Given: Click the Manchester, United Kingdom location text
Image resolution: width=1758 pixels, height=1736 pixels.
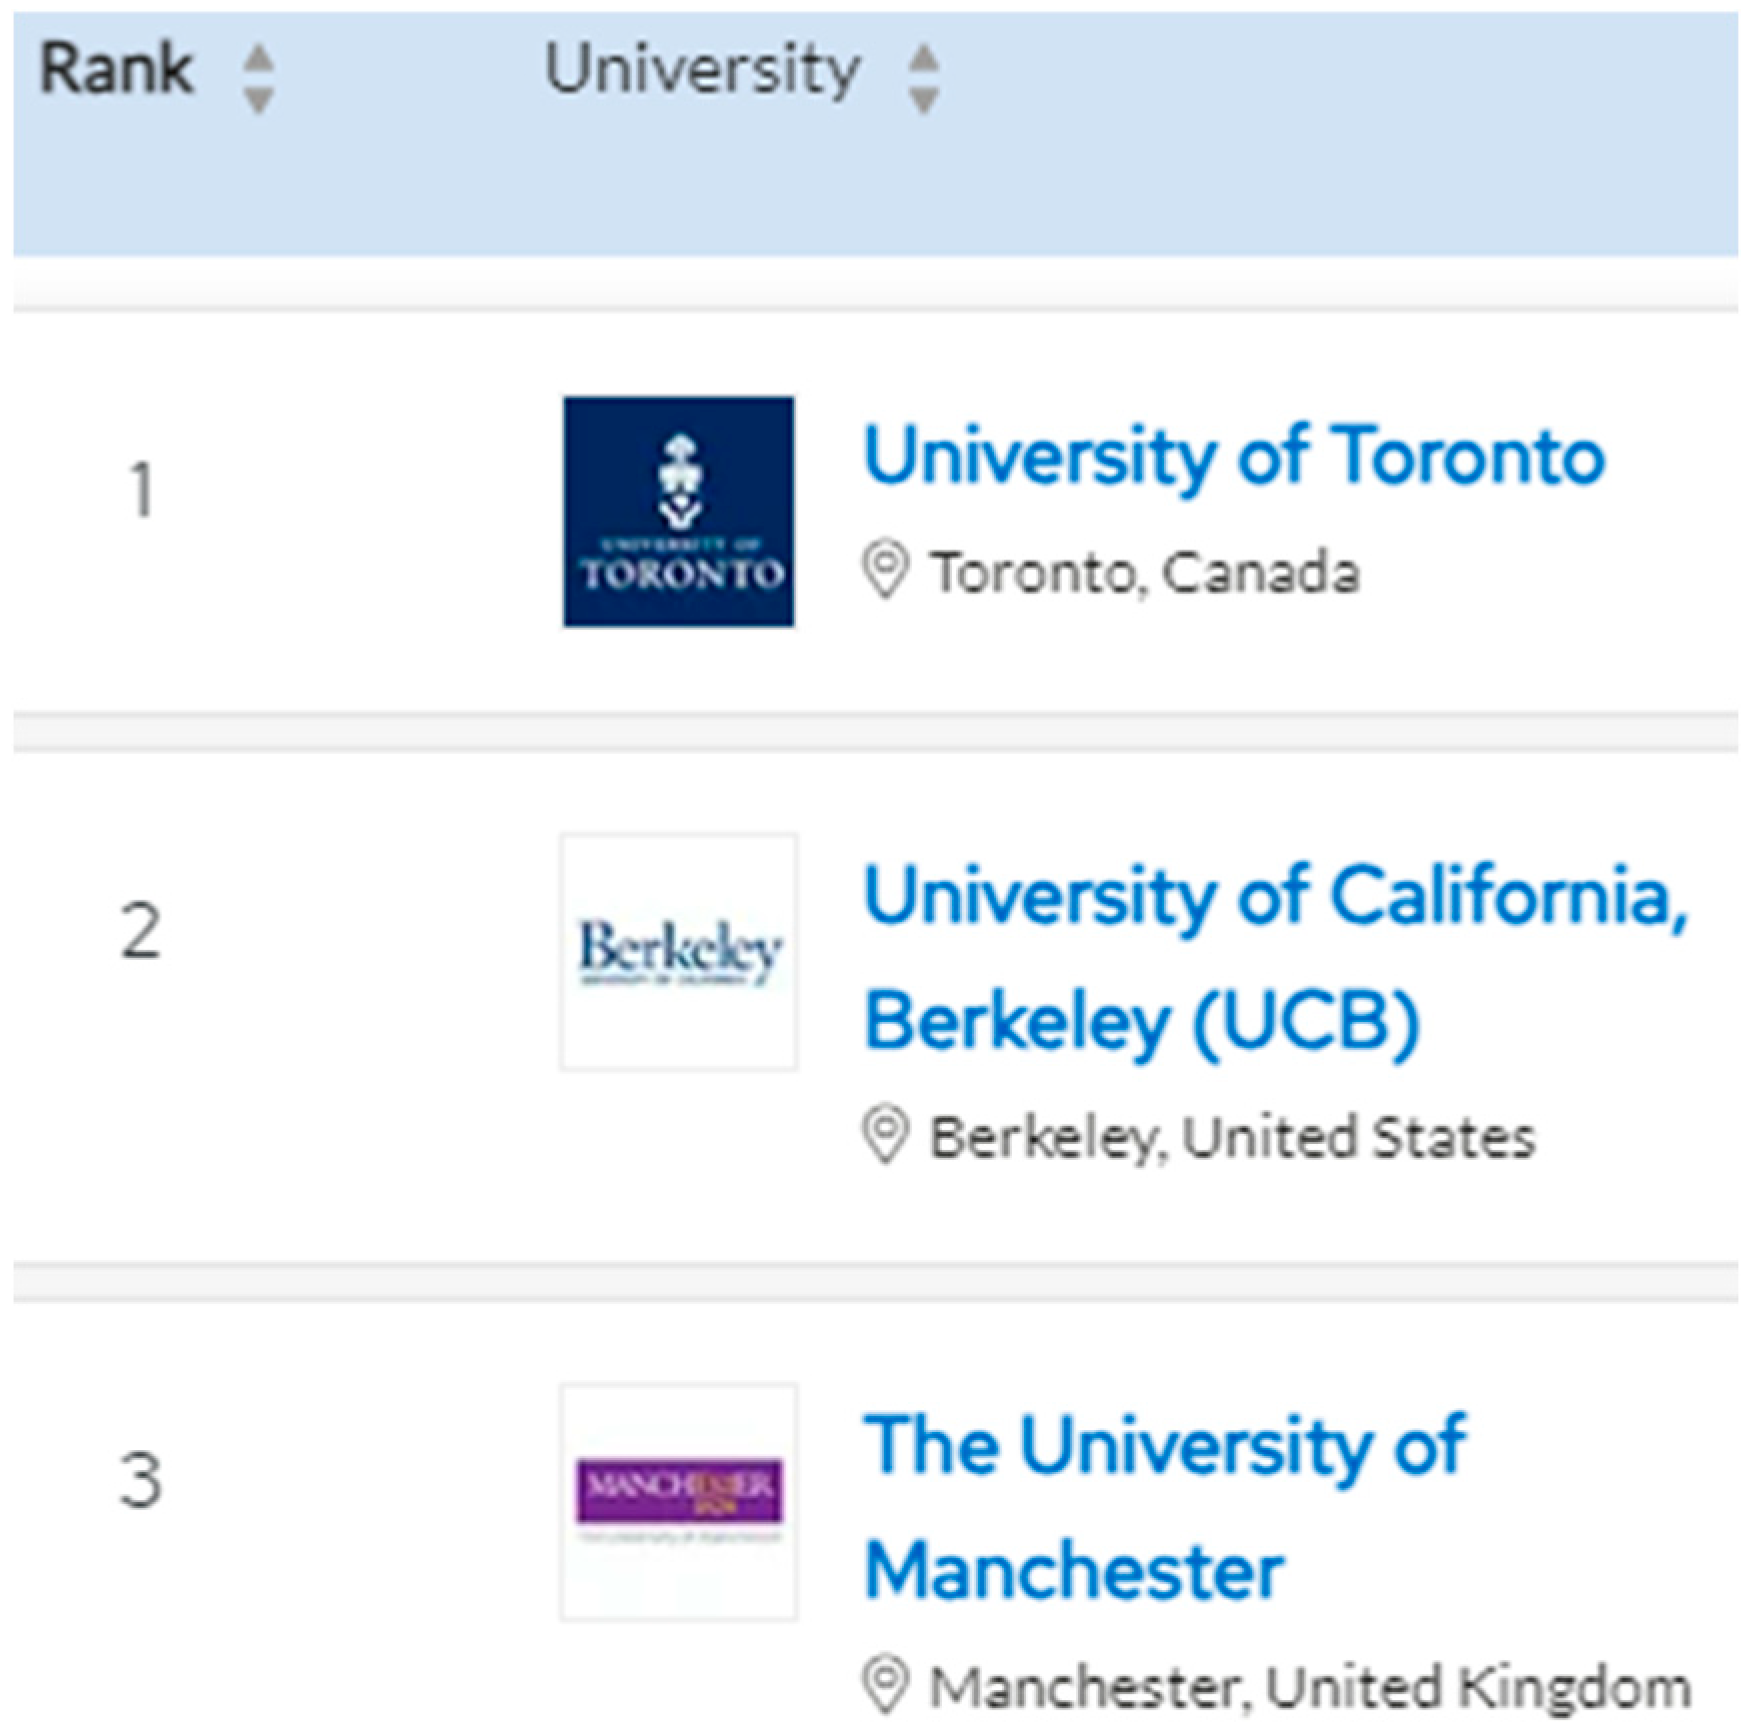Looking at the screenshot, I should tap(1310, 1688).
